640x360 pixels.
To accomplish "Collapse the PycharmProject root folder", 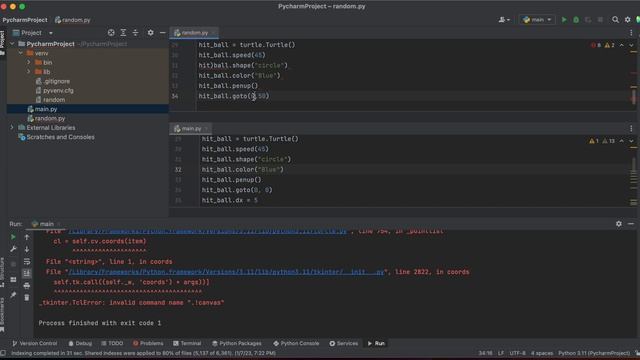I will 12,44.
